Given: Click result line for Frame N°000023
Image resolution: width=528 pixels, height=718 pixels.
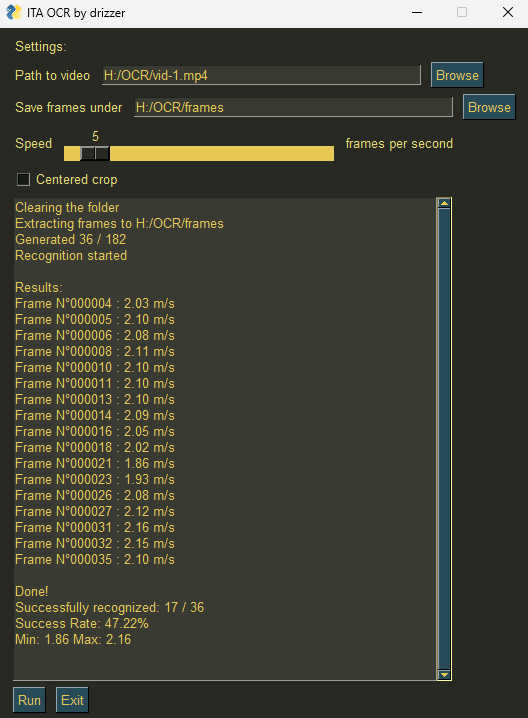Looking at the screenshot, I should [x=95, y=480].
